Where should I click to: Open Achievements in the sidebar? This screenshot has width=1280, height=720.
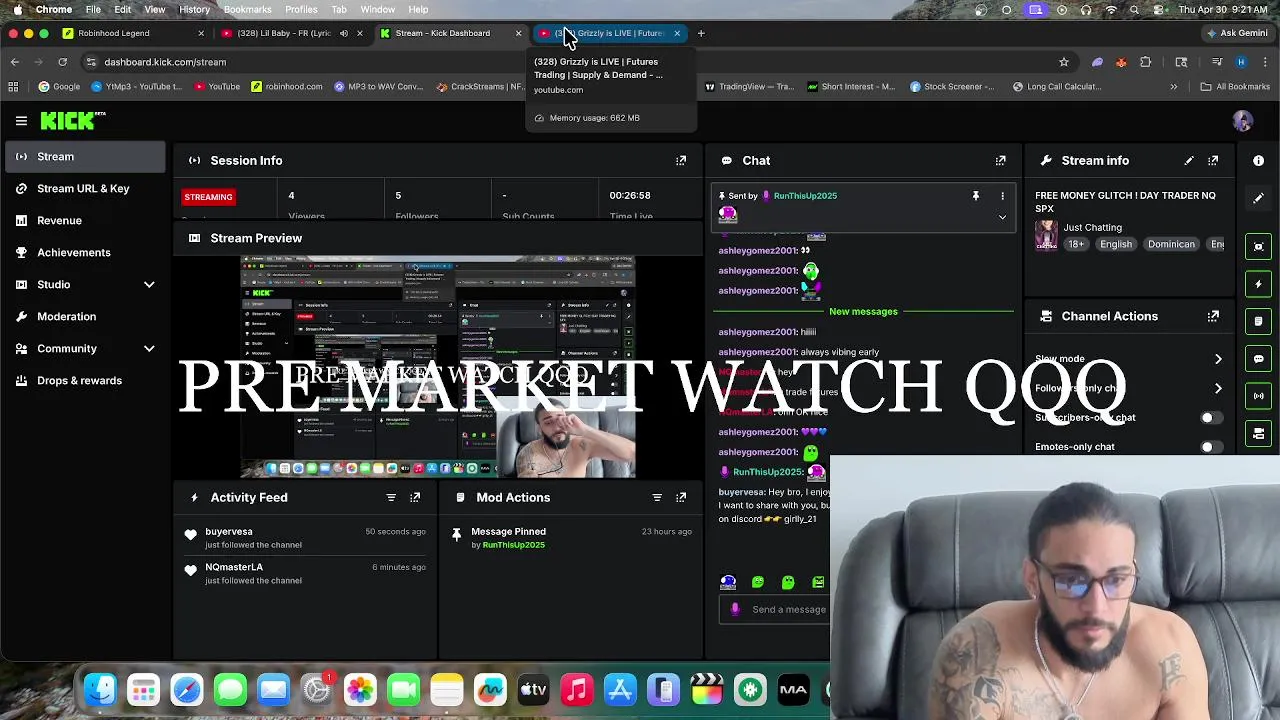pyautogui.click(x=85, y=253)
